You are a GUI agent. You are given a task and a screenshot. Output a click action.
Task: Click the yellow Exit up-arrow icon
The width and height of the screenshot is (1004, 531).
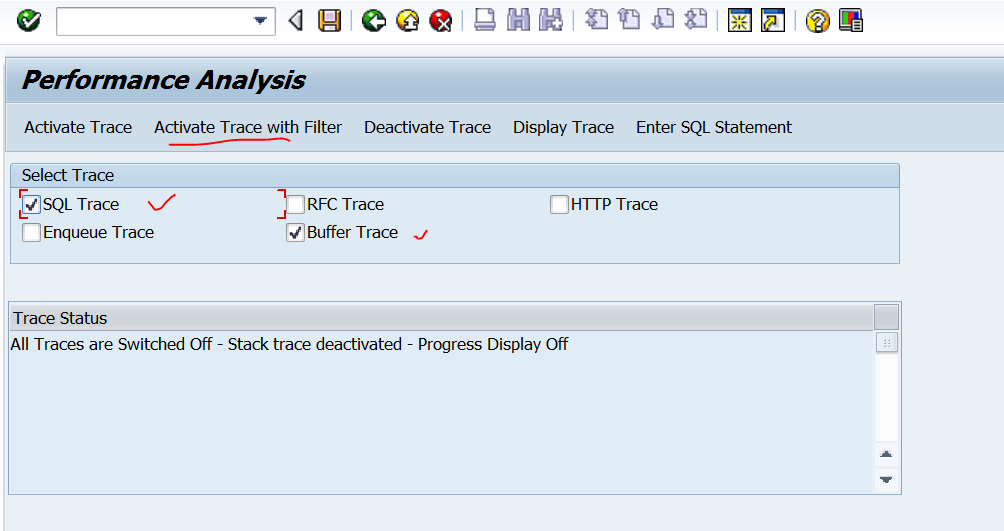click(407, 21)
